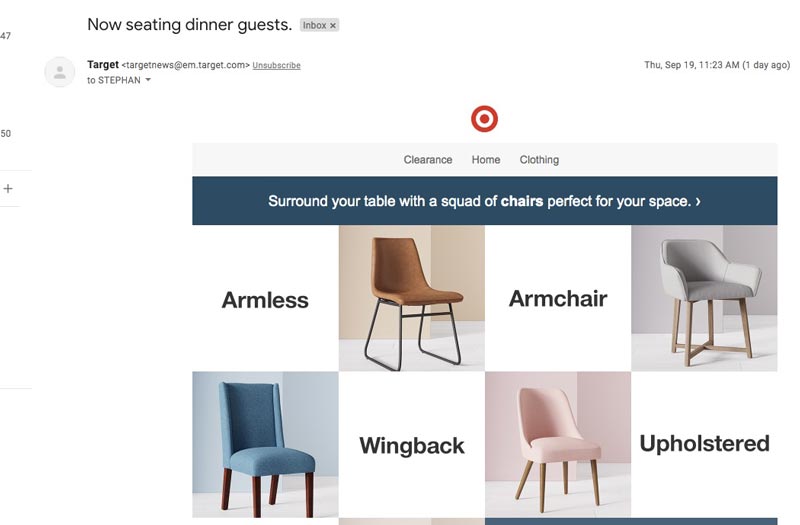800x525 pixels.
Task: Click the blue wingback chair image
Action: pos(265,444)
